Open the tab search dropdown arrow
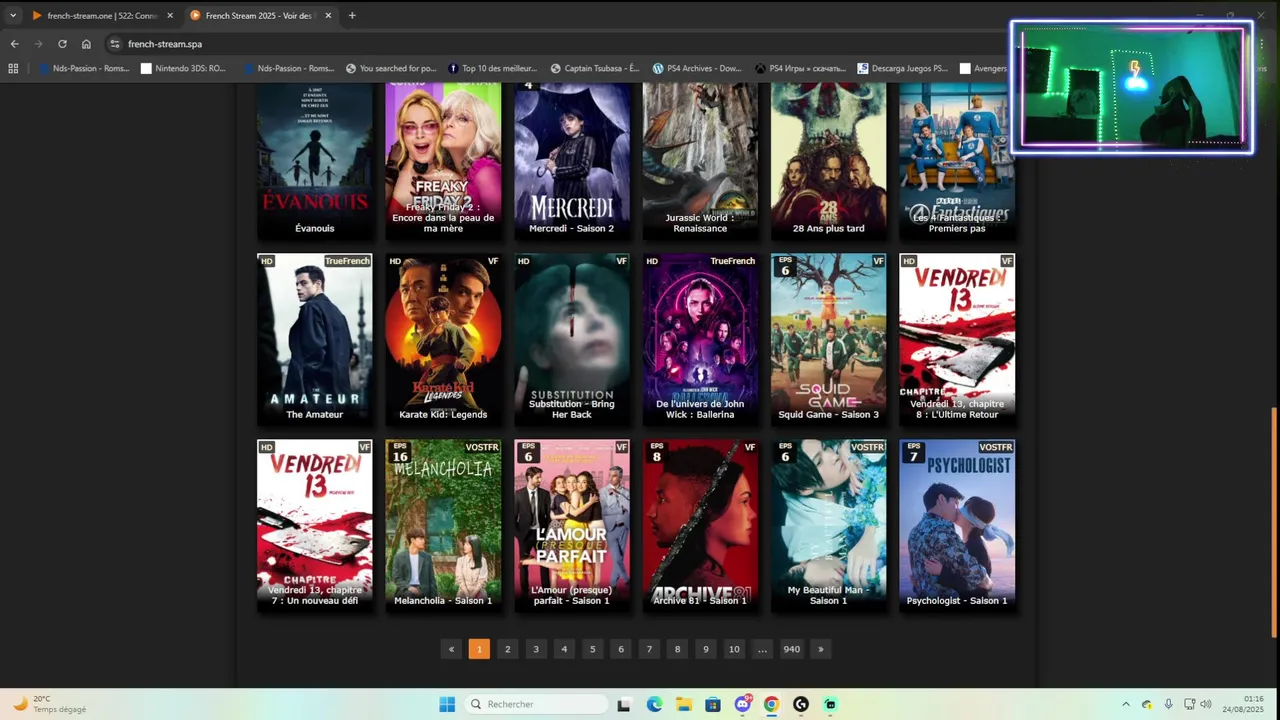 point(13,16)
